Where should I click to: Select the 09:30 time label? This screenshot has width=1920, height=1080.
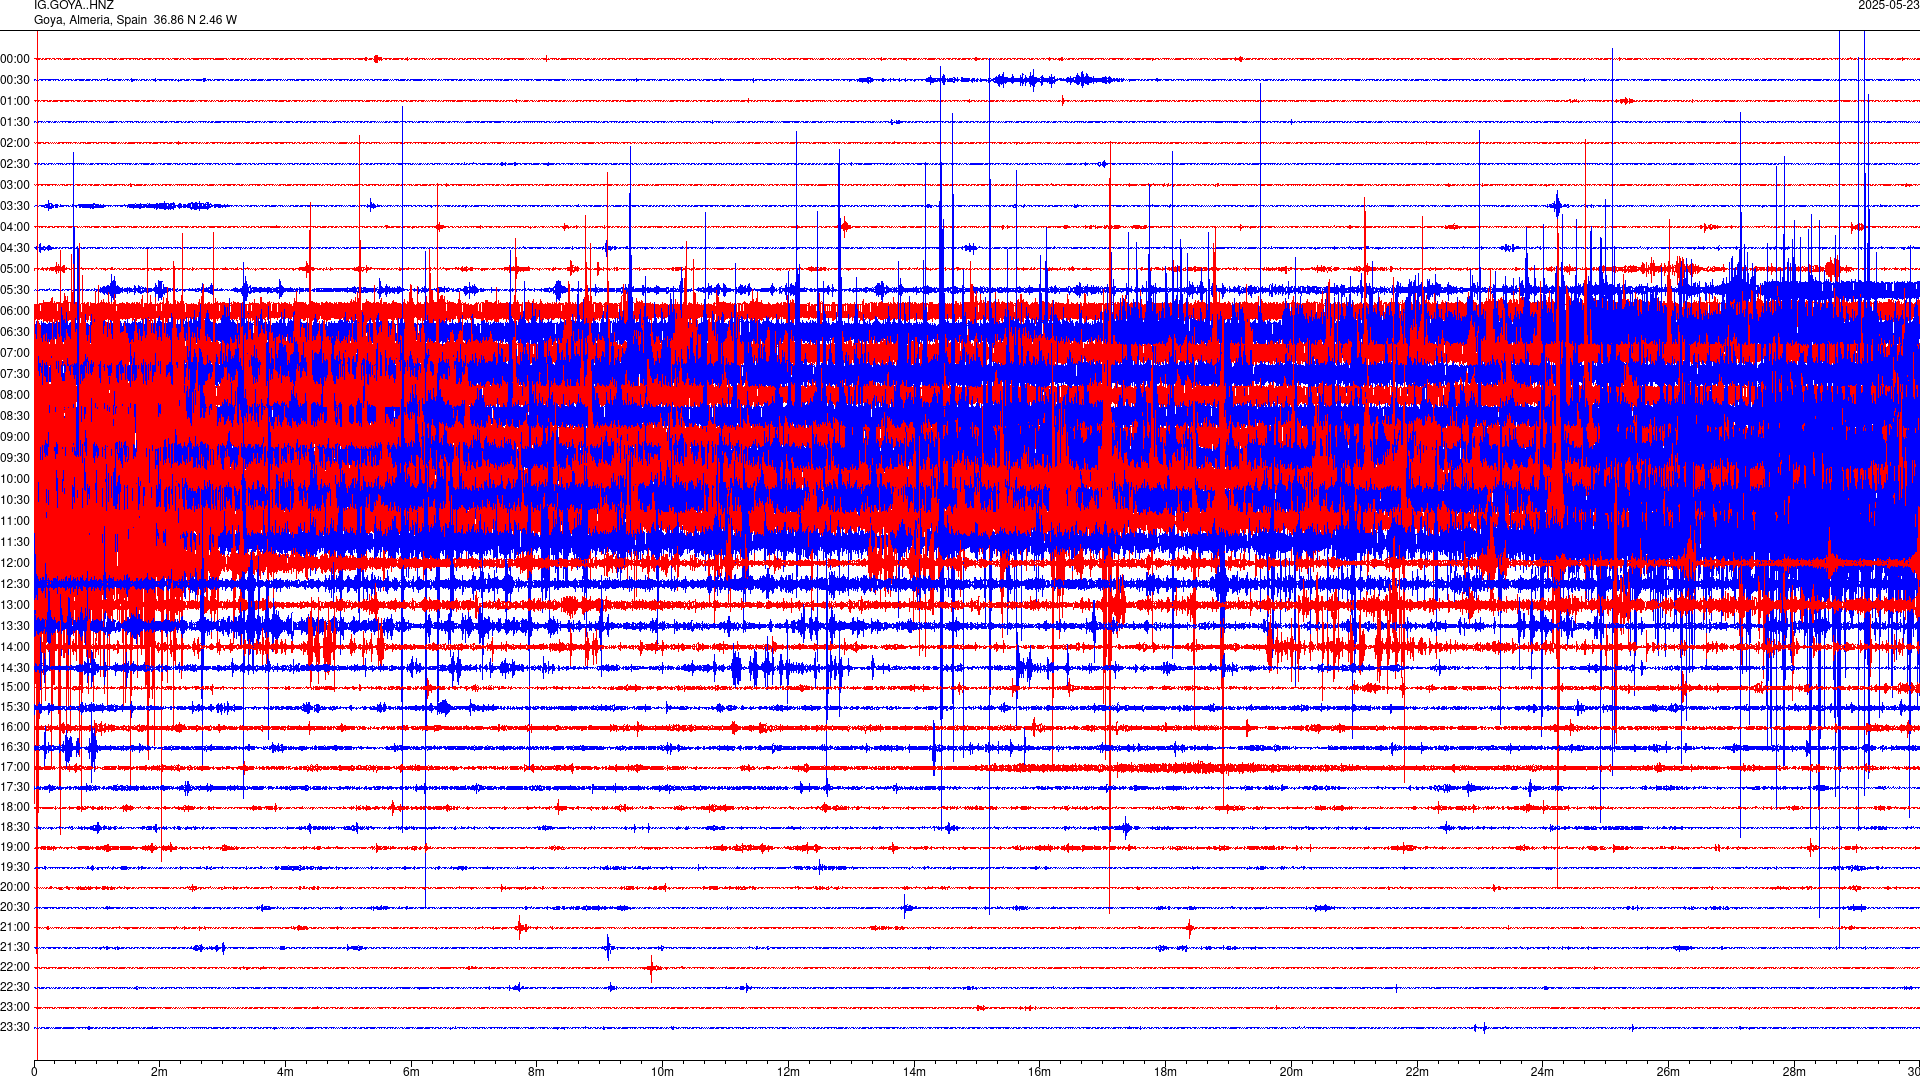[x=15, y=459]
